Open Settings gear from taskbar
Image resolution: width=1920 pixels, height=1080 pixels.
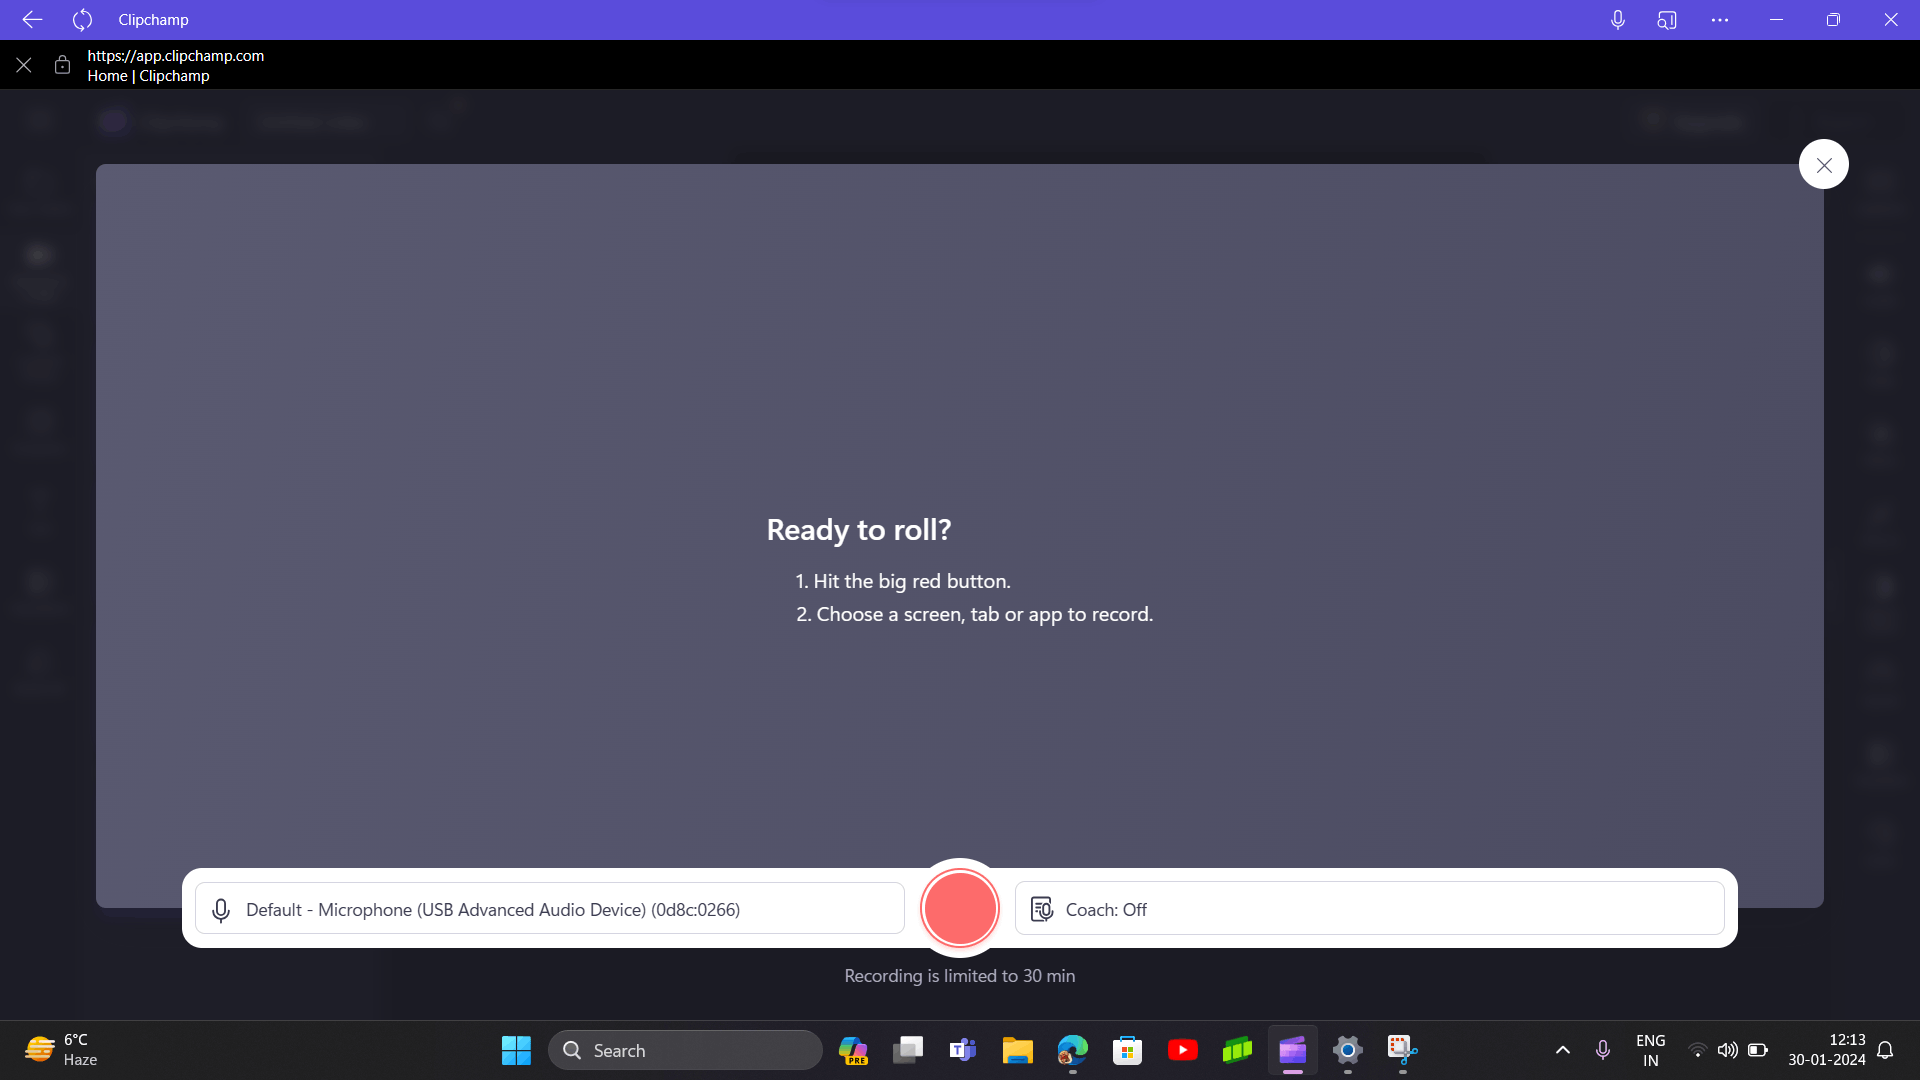1347,1050
